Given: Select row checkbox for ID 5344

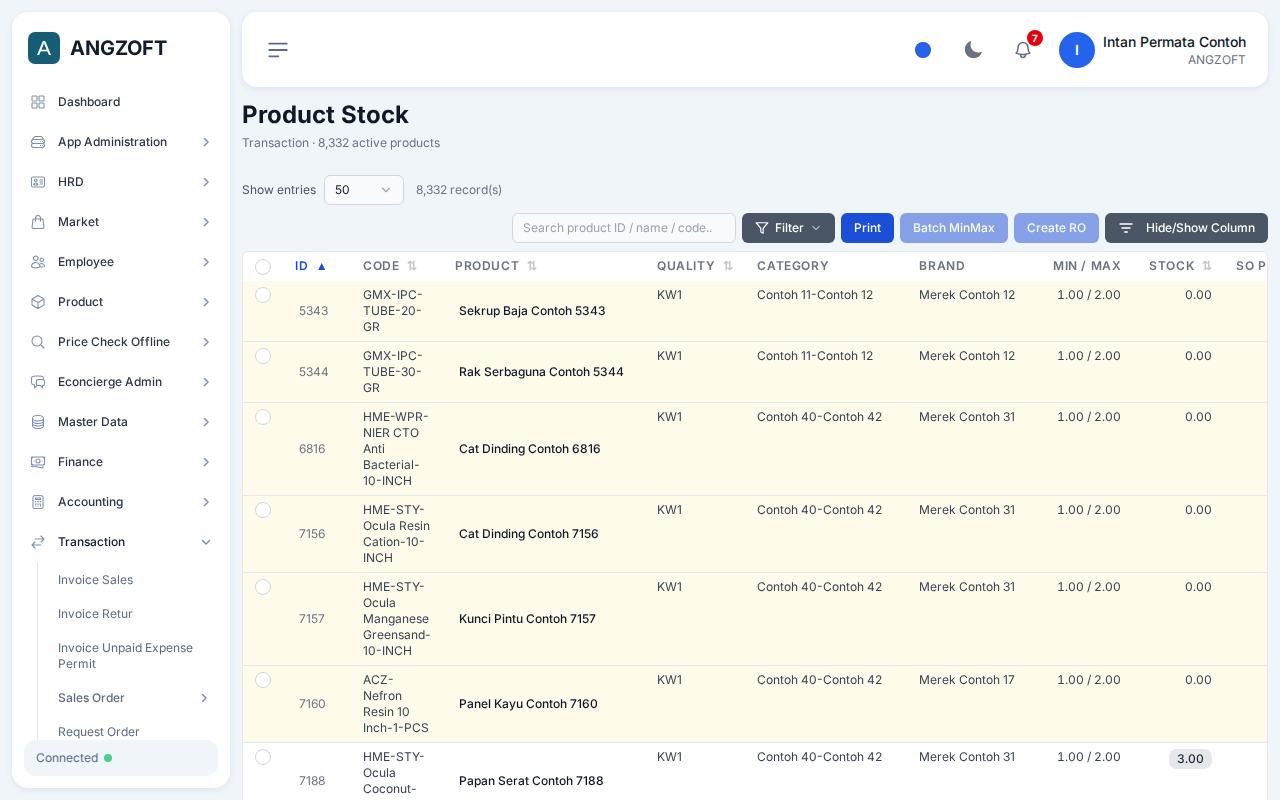Looking at the screenshot, I should (x=263, y=356).
